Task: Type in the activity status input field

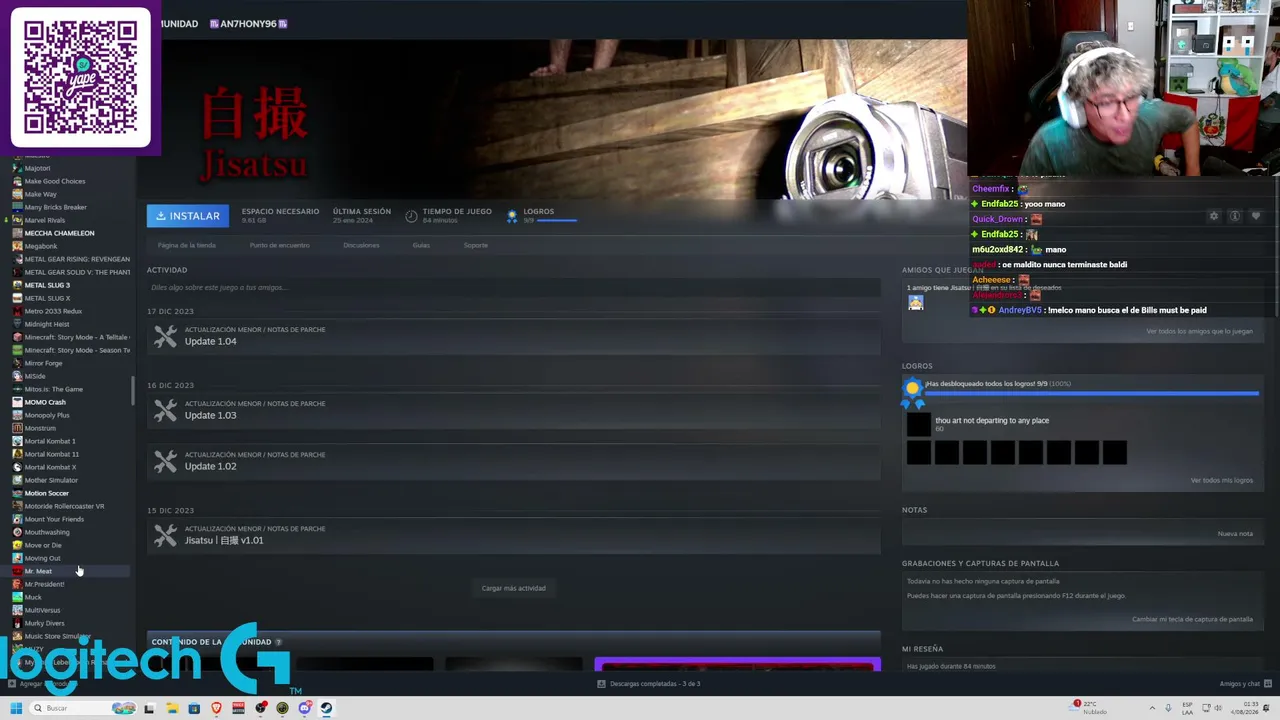Action: (513, 288)
